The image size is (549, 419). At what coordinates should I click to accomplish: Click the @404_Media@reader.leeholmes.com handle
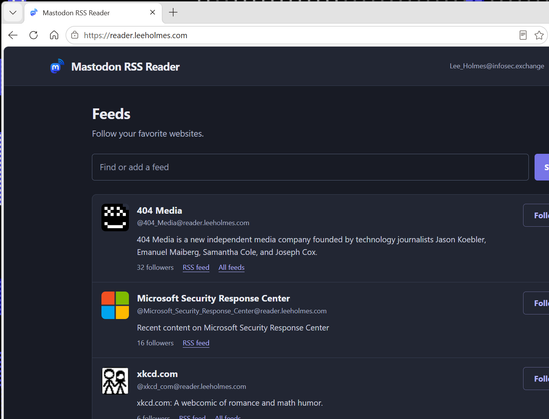coord(193,223)
